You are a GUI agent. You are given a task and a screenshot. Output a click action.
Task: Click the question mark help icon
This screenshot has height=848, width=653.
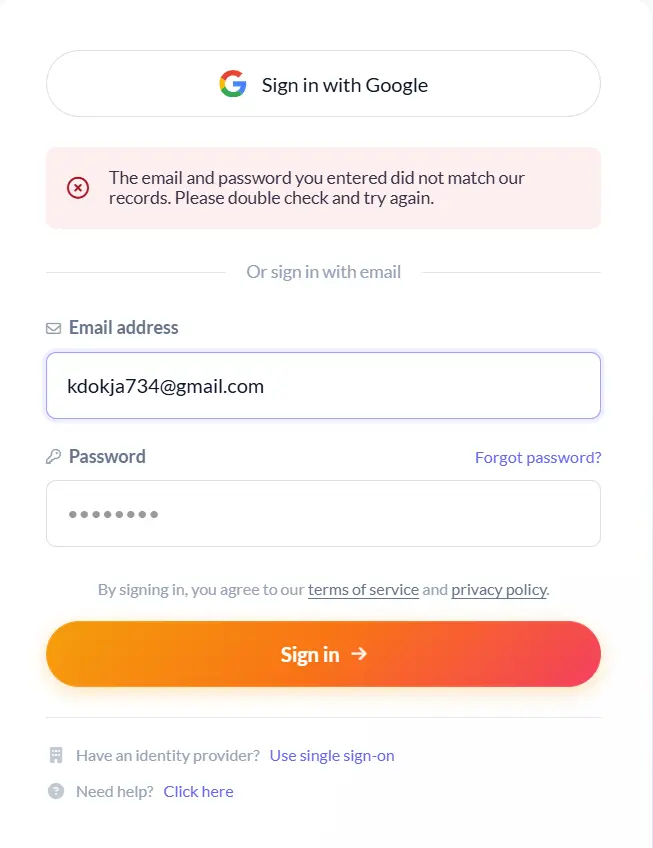[x=56, y=791]
